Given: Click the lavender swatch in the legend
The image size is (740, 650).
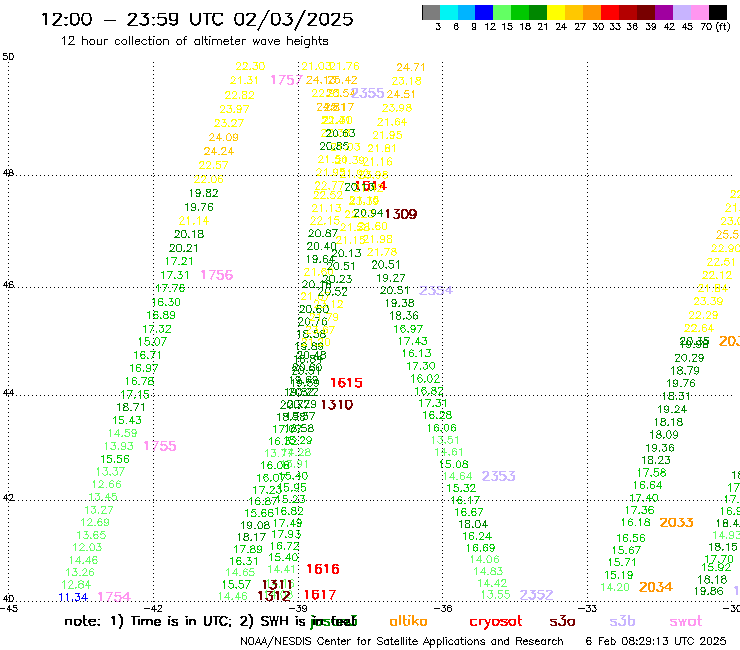Looking at the screenshot, I should [681, 12].
